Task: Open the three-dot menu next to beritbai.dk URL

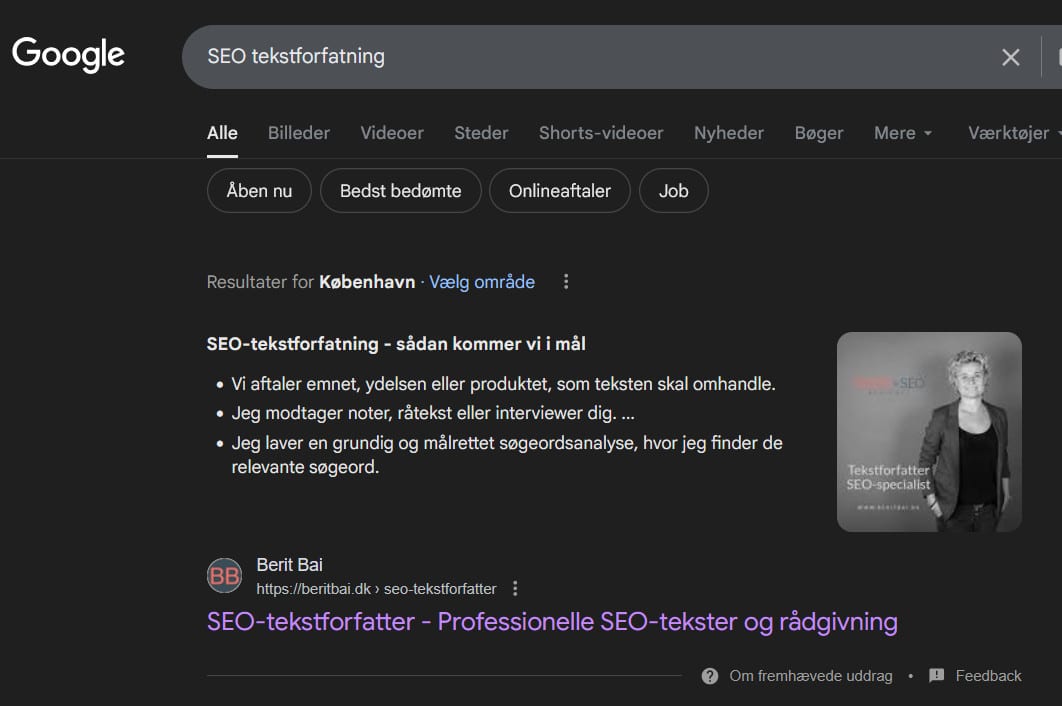Action: click(515, 588)
